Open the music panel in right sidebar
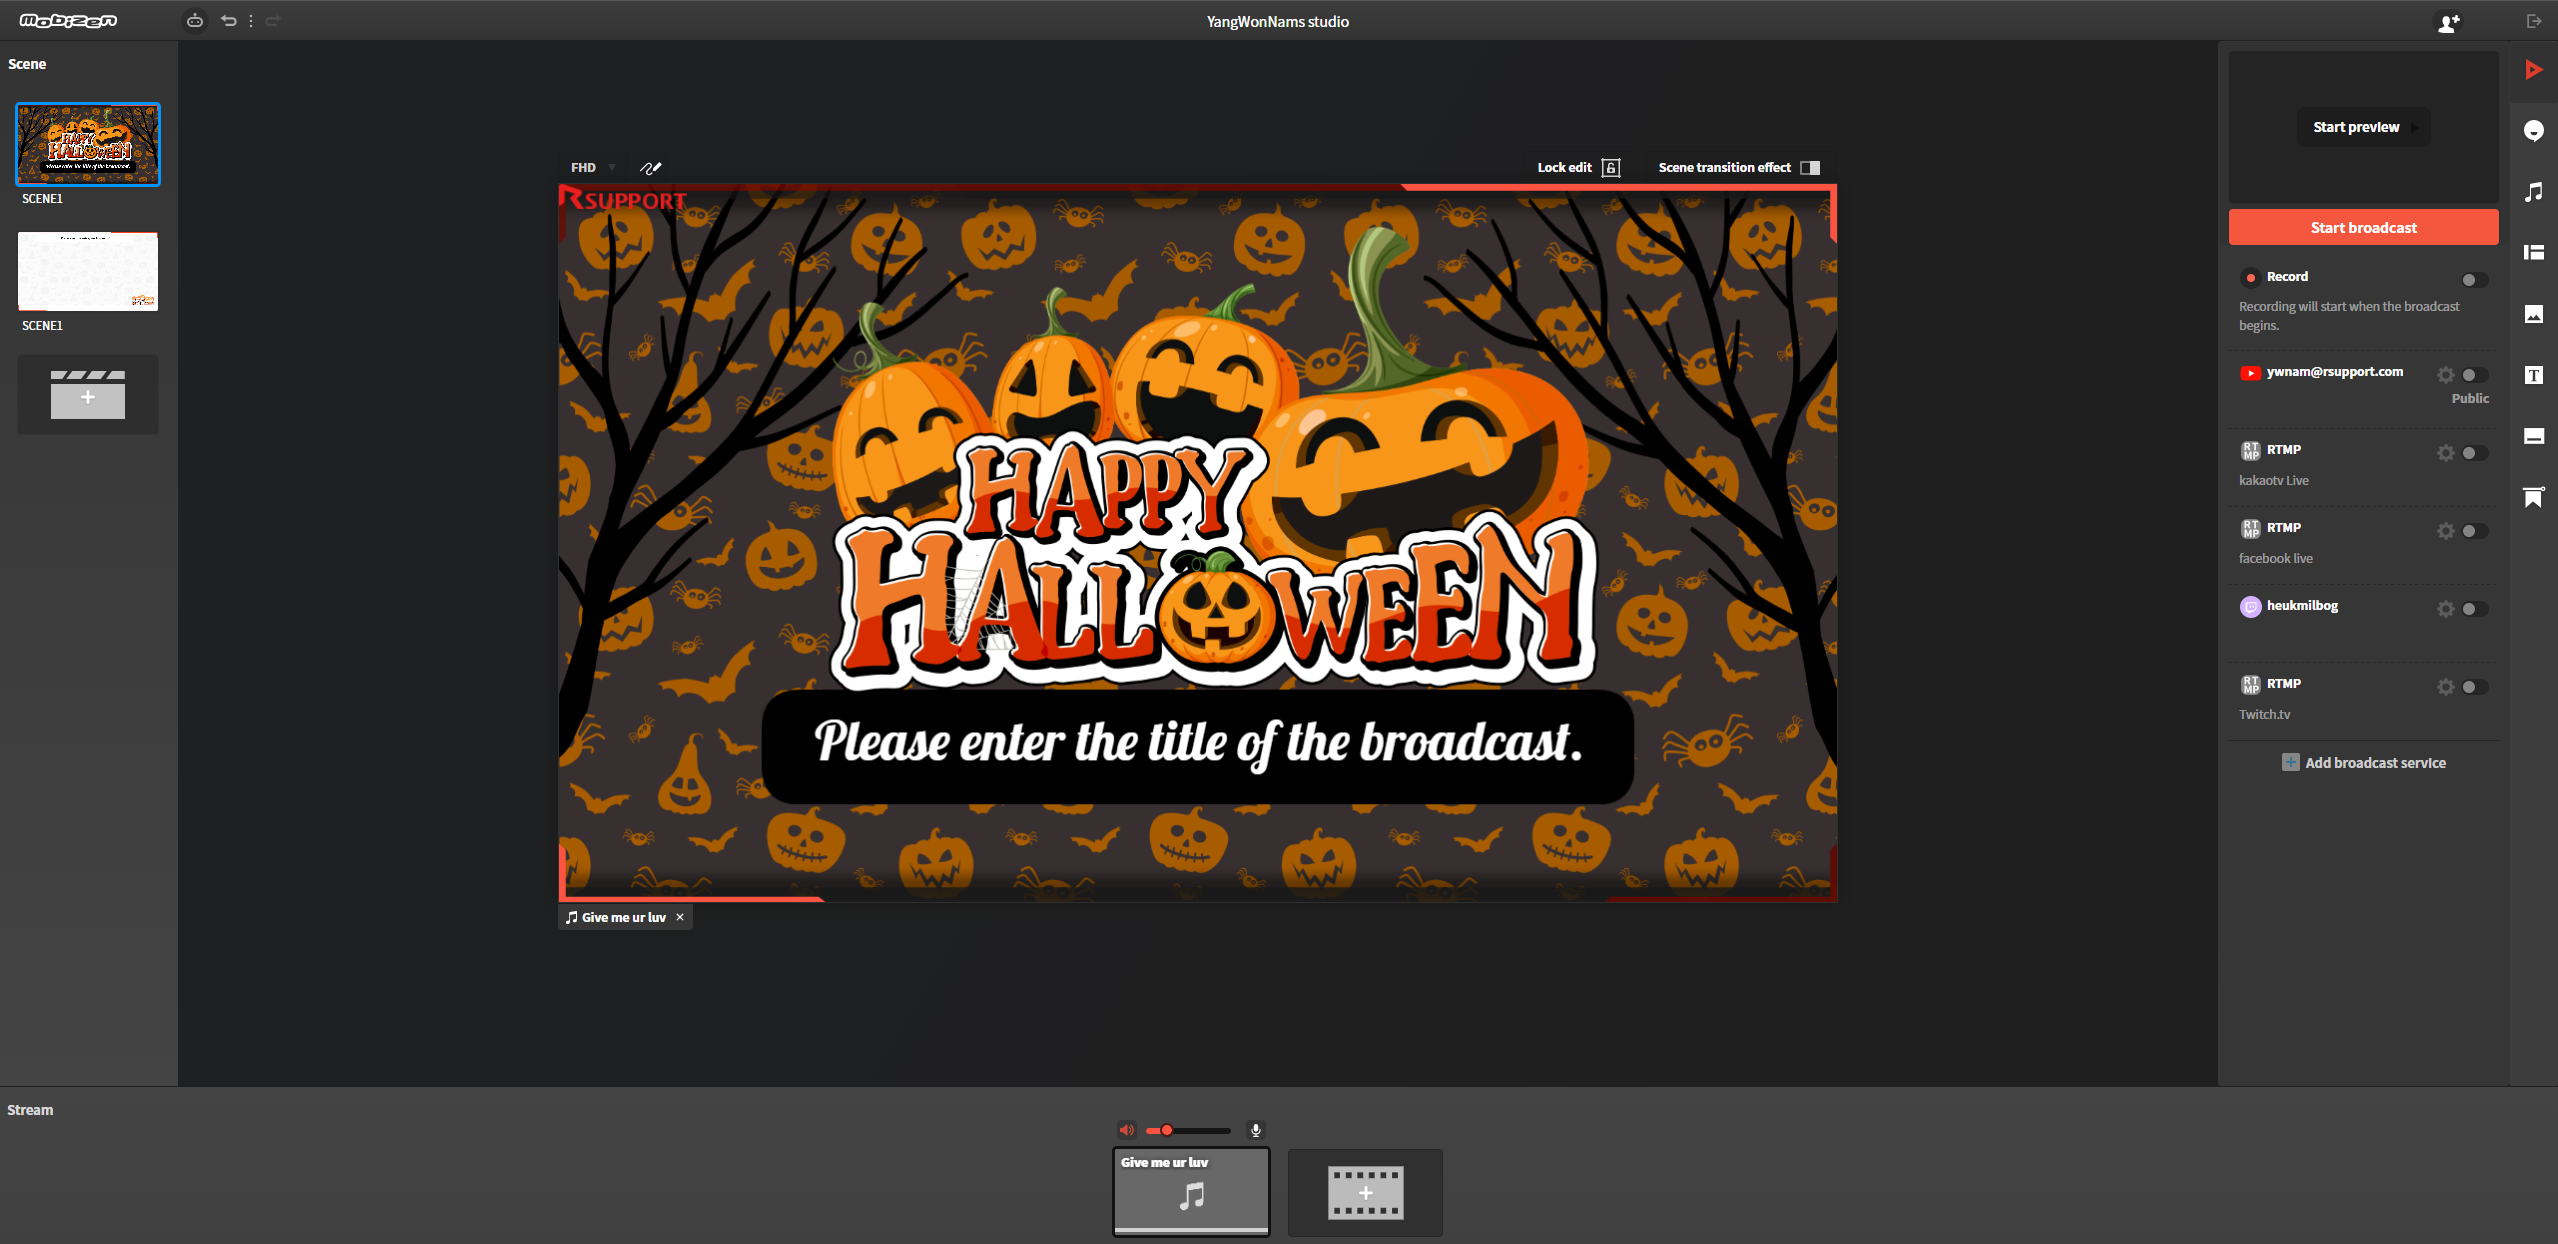This screenshot has height=1244, width=2558. [2533, 192]
